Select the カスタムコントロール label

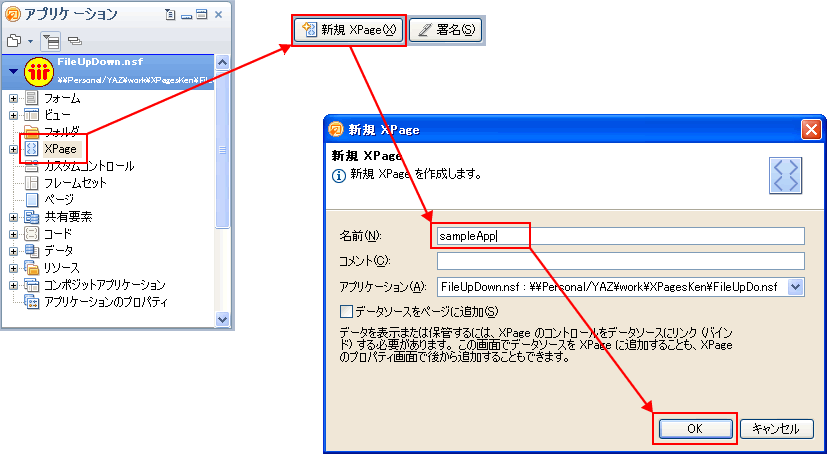click(89, 166)
